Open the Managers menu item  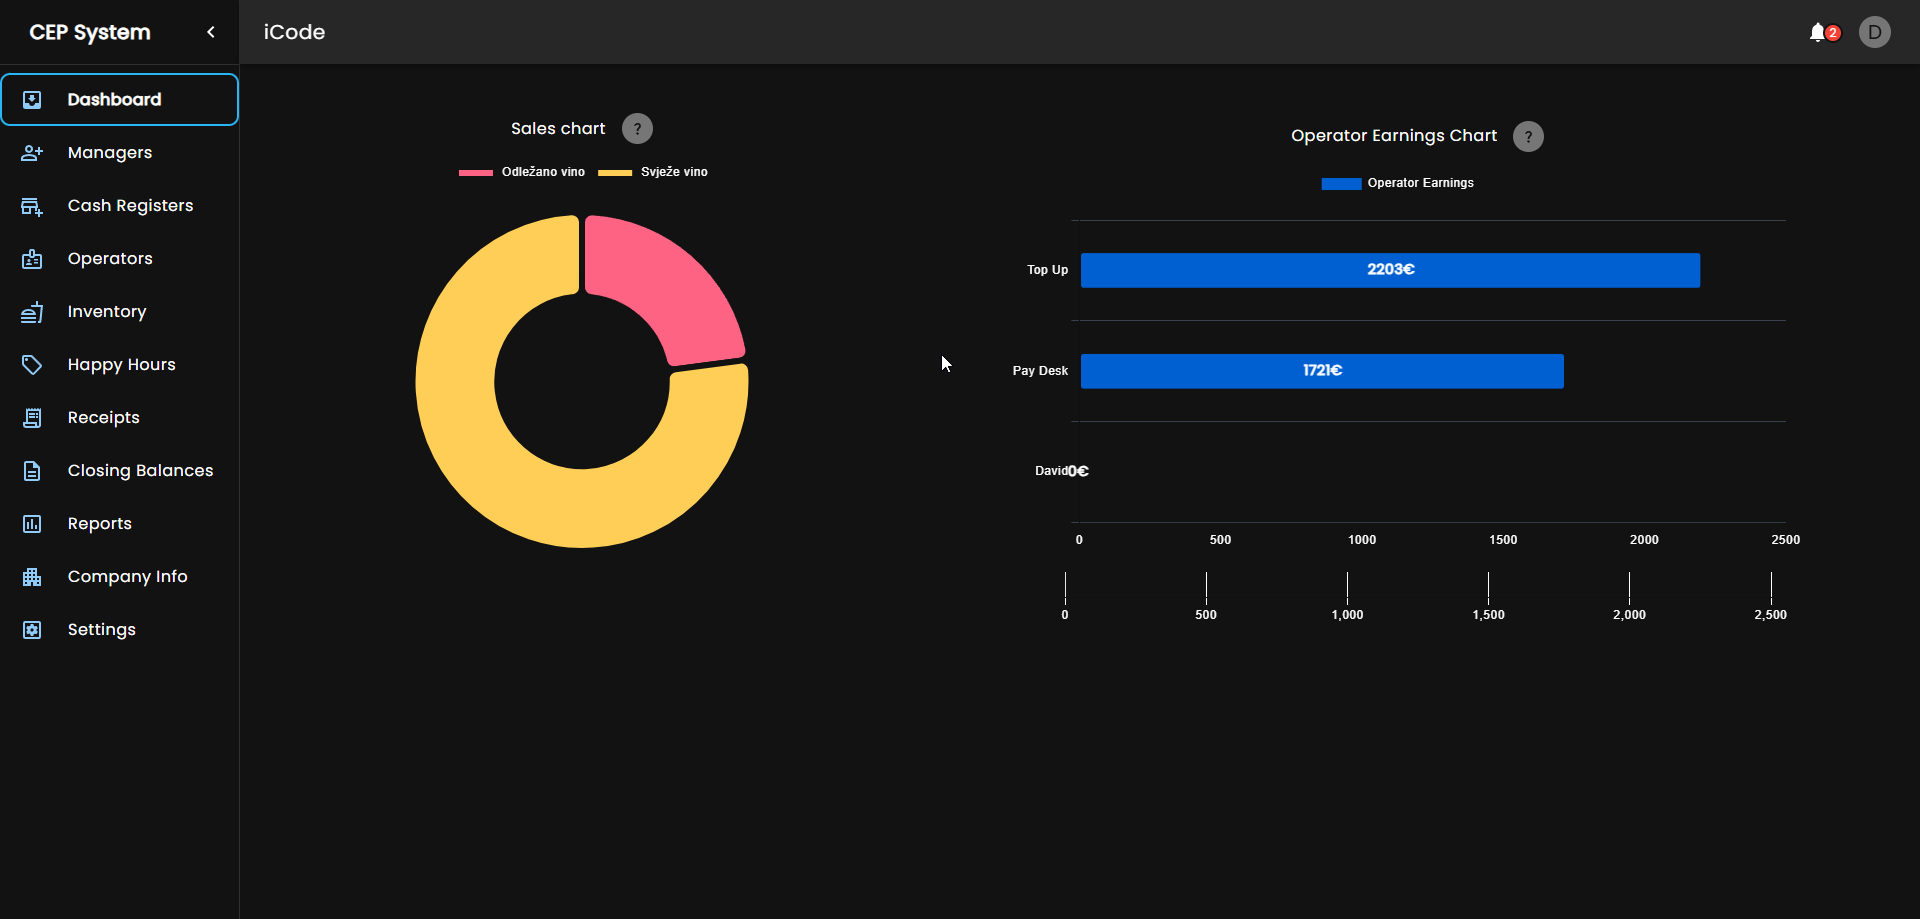click(x=120, y=152)
